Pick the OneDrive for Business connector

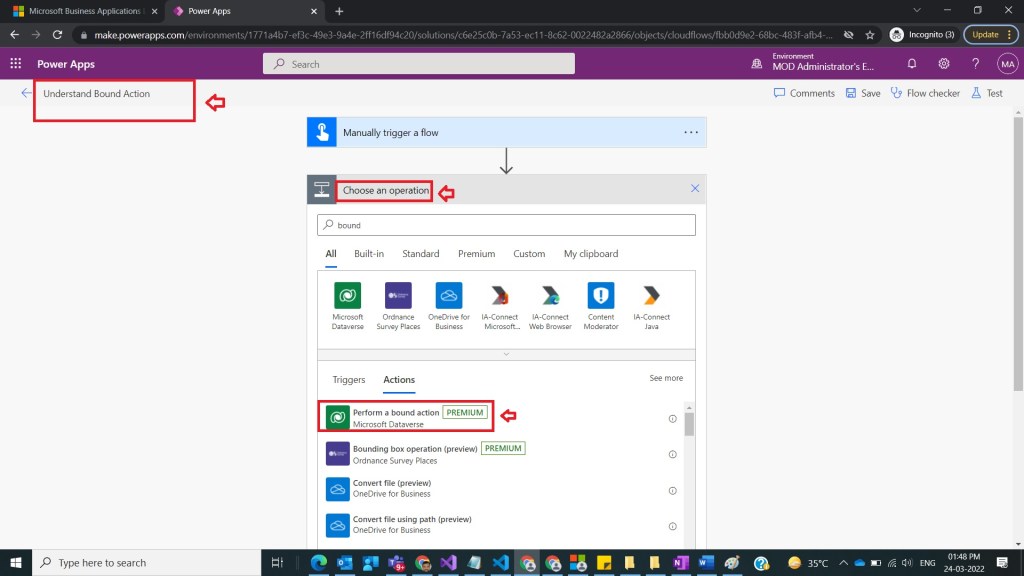point(448,296)
